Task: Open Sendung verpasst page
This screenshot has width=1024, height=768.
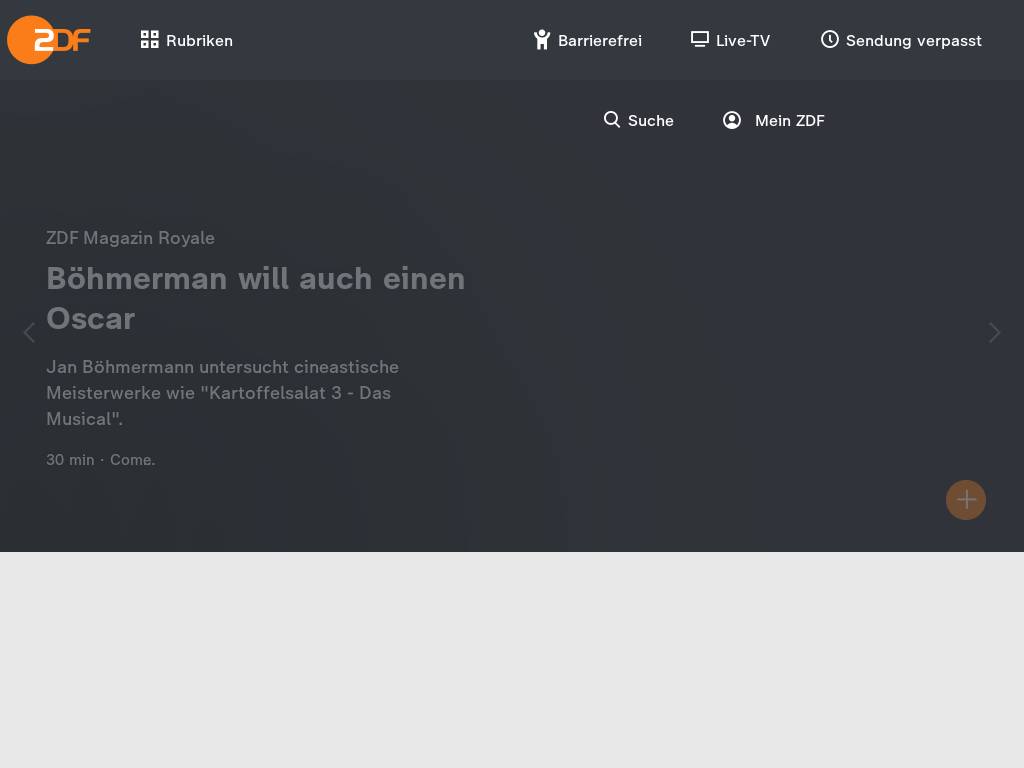Action: coord(901,40)
